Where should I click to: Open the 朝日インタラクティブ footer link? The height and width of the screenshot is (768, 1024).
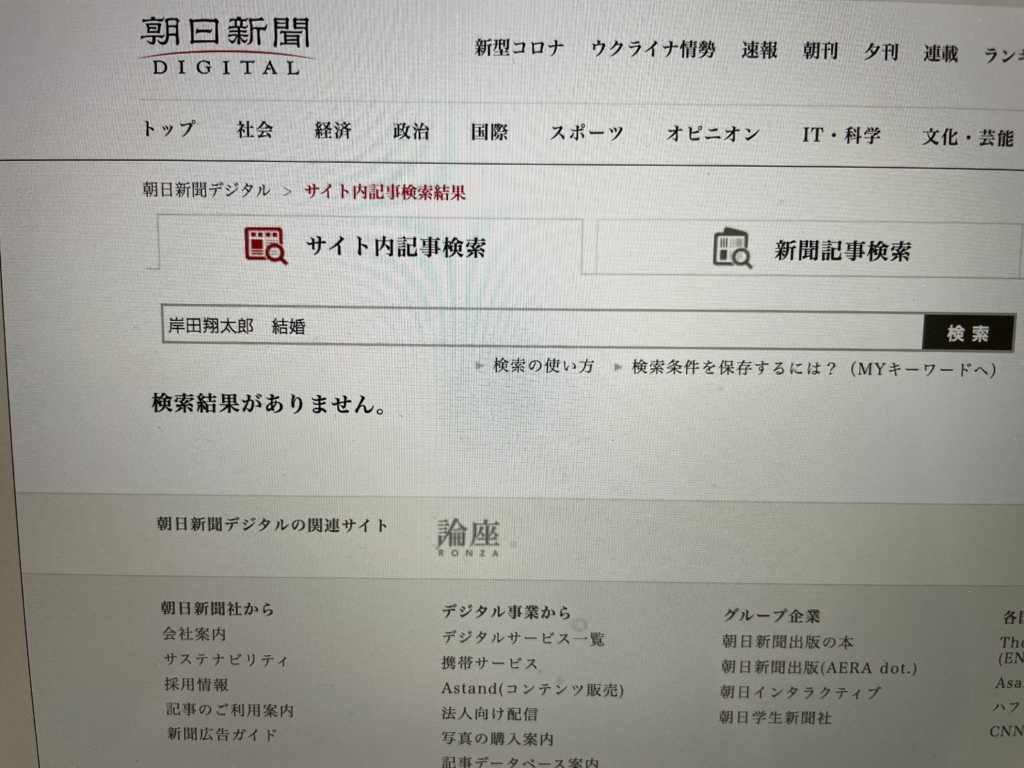[x=801, y=692]
